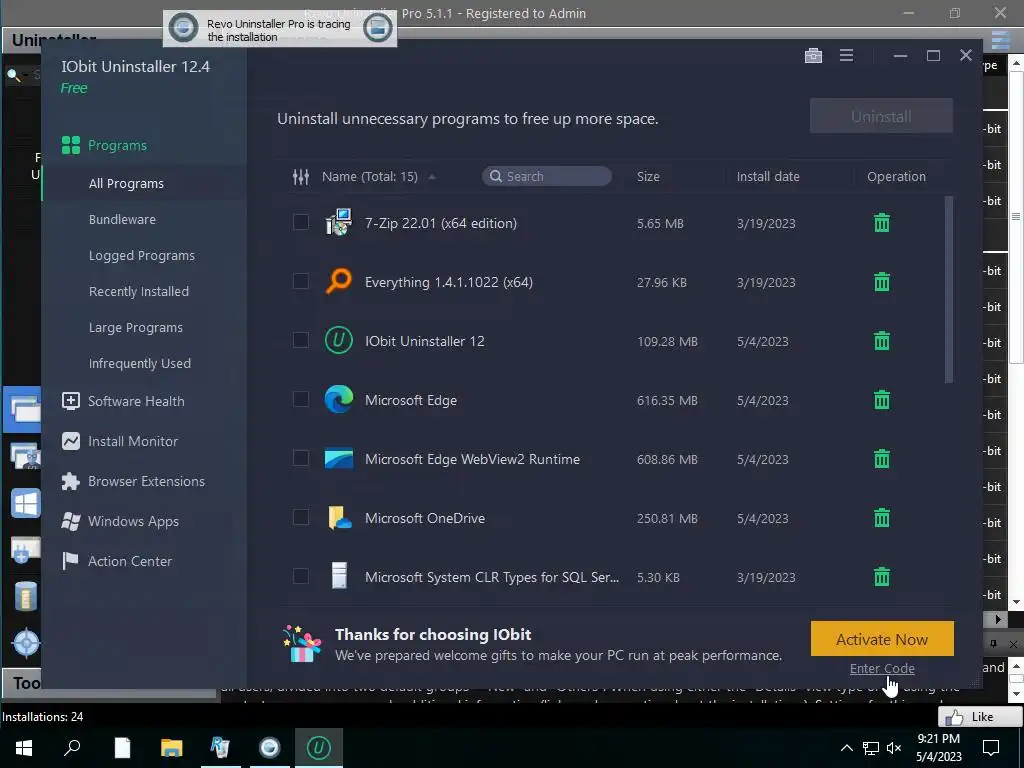1024x768 pixels.
Task: Click the Edge WebView2 Runtime program icon
Action: coord(339,458)
